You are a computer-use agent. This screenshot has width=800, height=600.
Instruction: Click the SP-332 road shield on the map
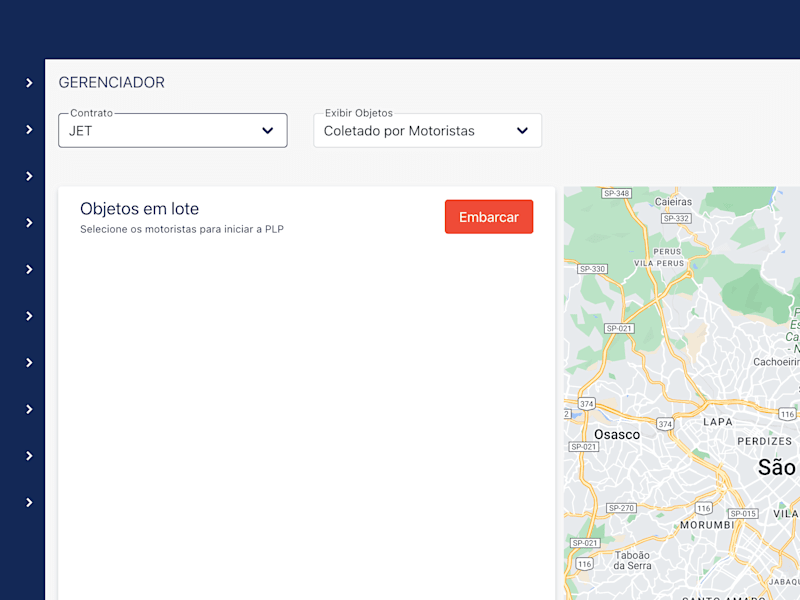tap(676, 218)
